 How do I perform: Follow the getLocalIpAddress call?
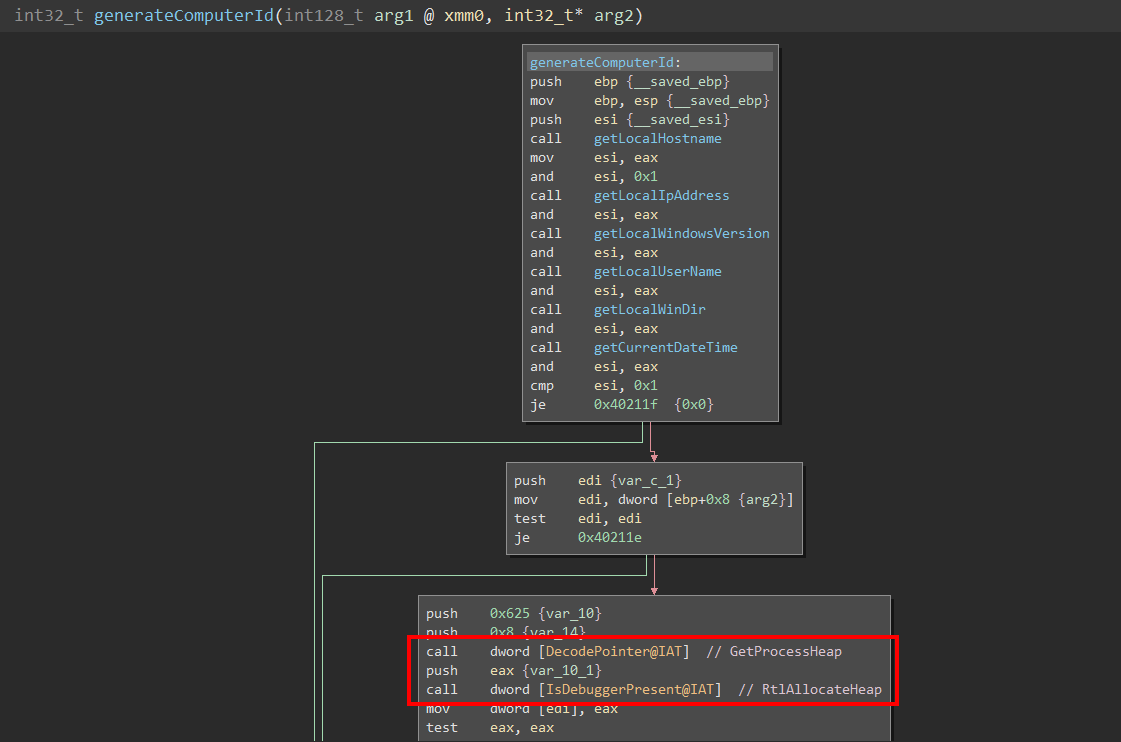(x=661, y=195)
